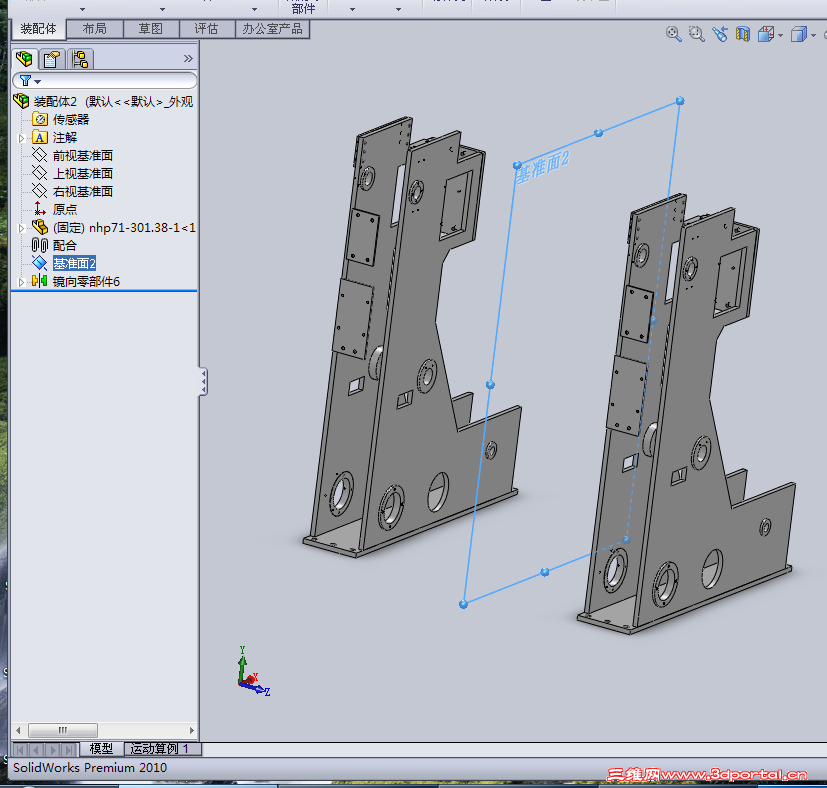Click the Display Style cube icon
Image resolution: width=827 pixels, height=788 pixels.
point(797,35)
